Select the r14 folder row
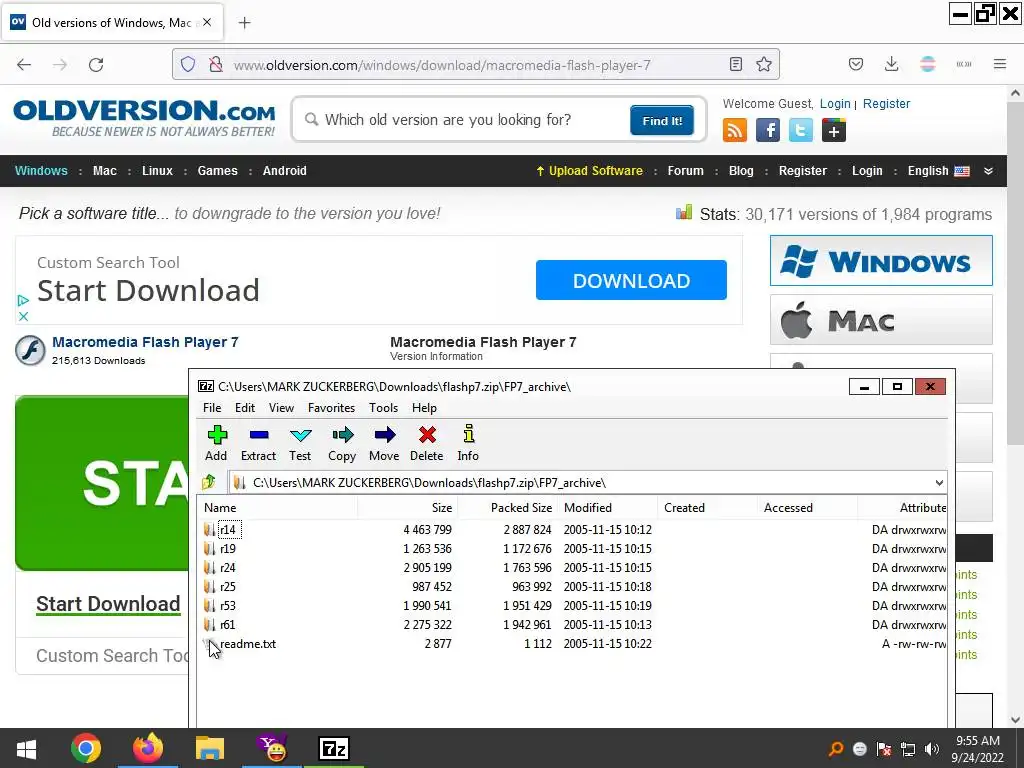The width and height of the screenshot is (1024, 768). 572,530
